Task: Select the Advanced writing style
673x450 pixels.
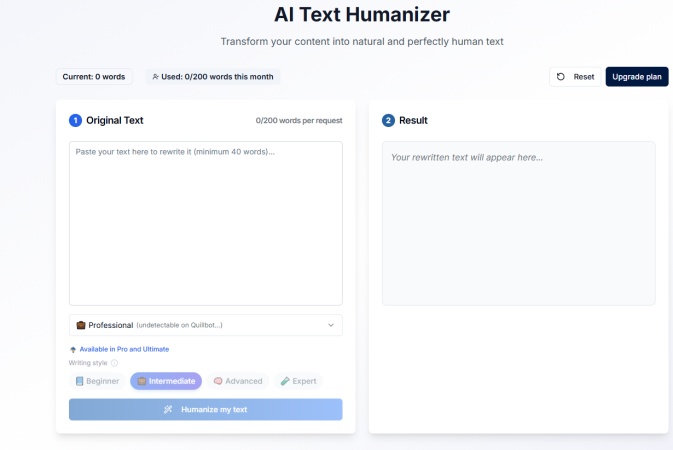Action: tap(238, 381)
